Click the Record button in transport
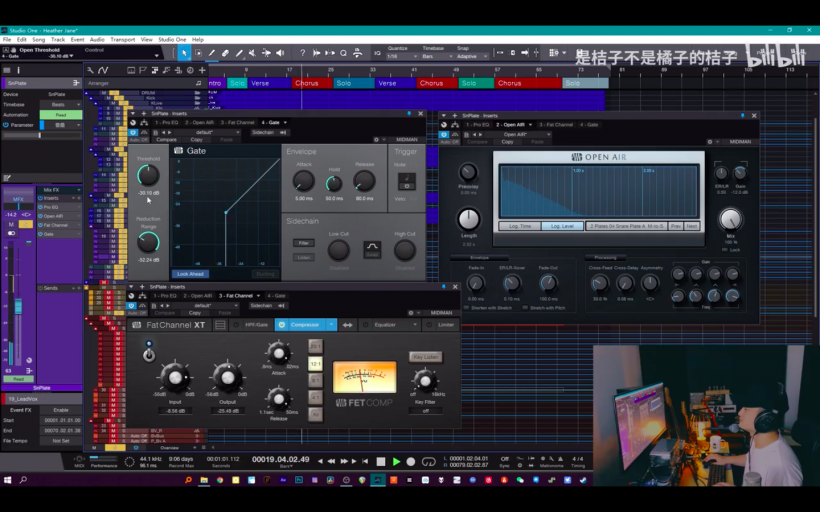 pyautogui.click(x=411, y=462)
